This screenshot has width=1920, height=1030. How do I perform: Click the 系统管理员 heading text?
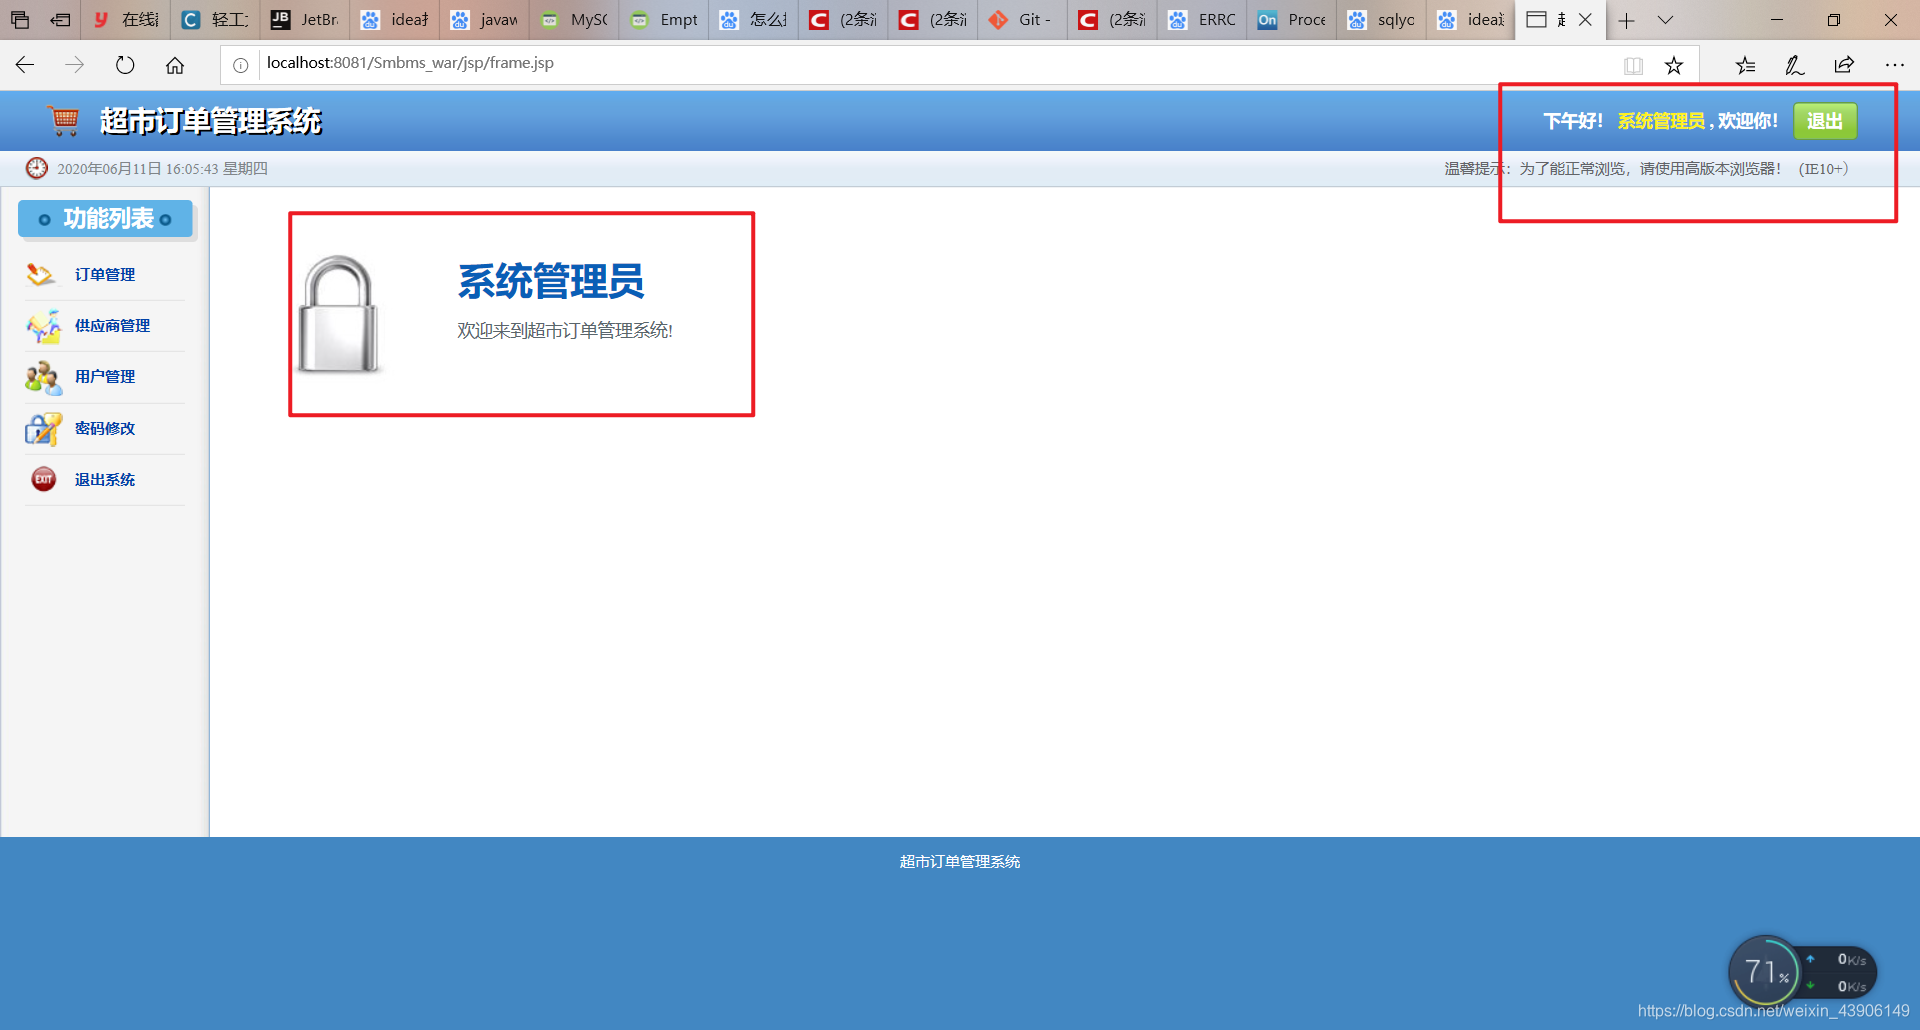coord(551,281)
